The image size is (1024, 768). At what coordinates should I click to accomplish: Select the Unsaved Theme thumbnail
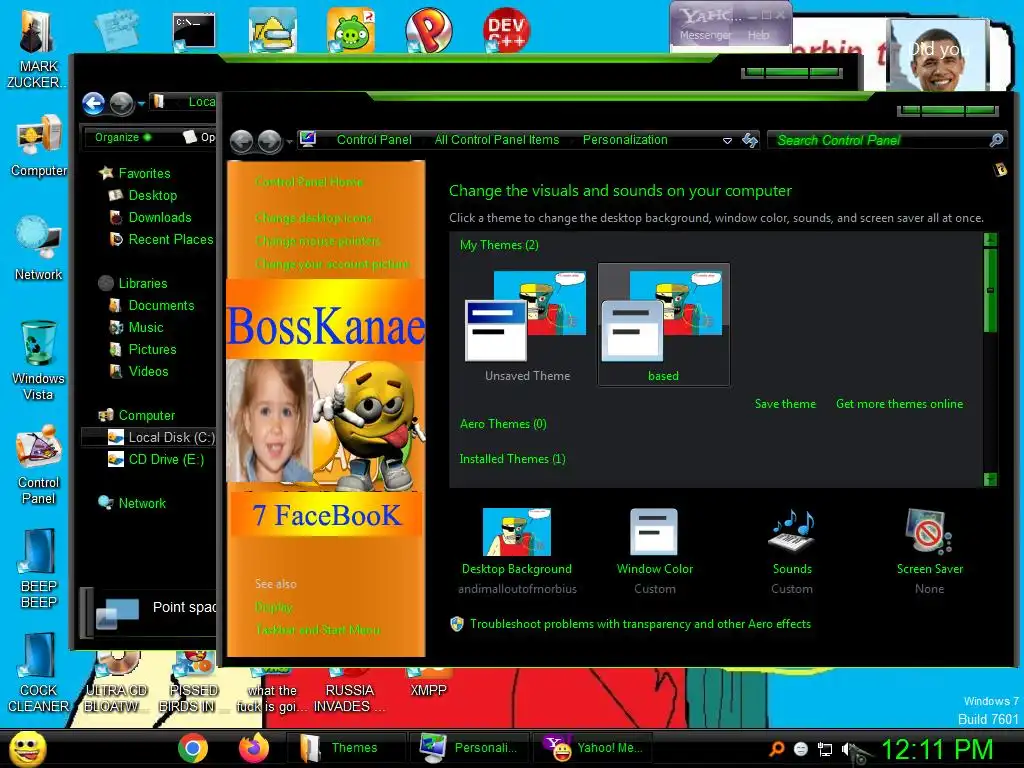click(x=527, y=326)
